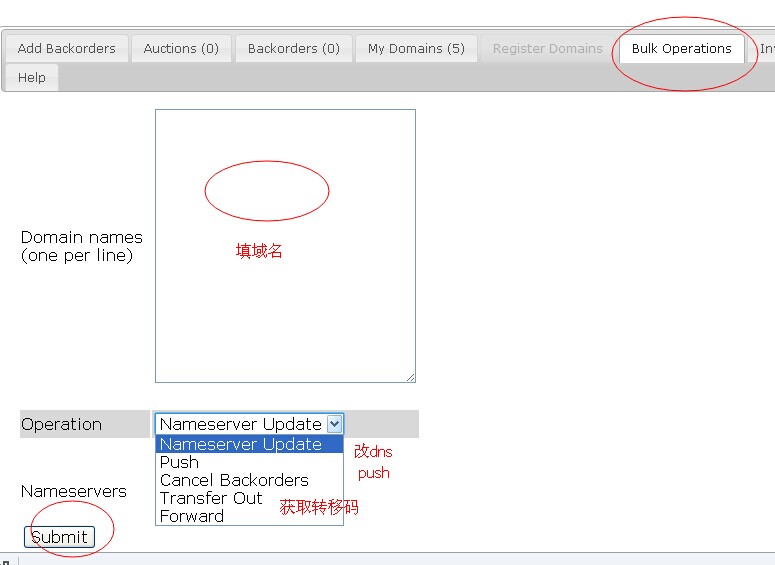
Task: Go to the Backorders (0) tab
Action: (293, 48)
